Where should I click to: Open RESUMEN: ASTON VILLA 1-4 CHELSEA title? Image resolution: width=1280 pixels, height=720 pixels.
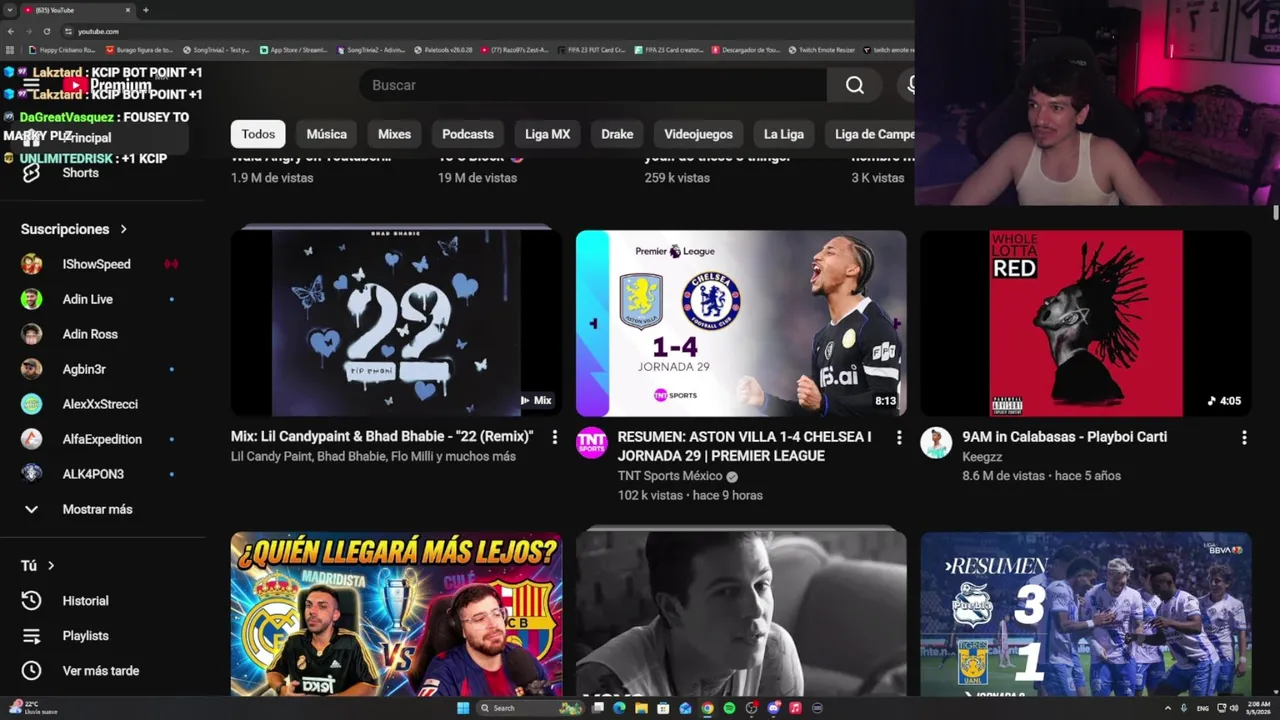[x=744, y=446]
